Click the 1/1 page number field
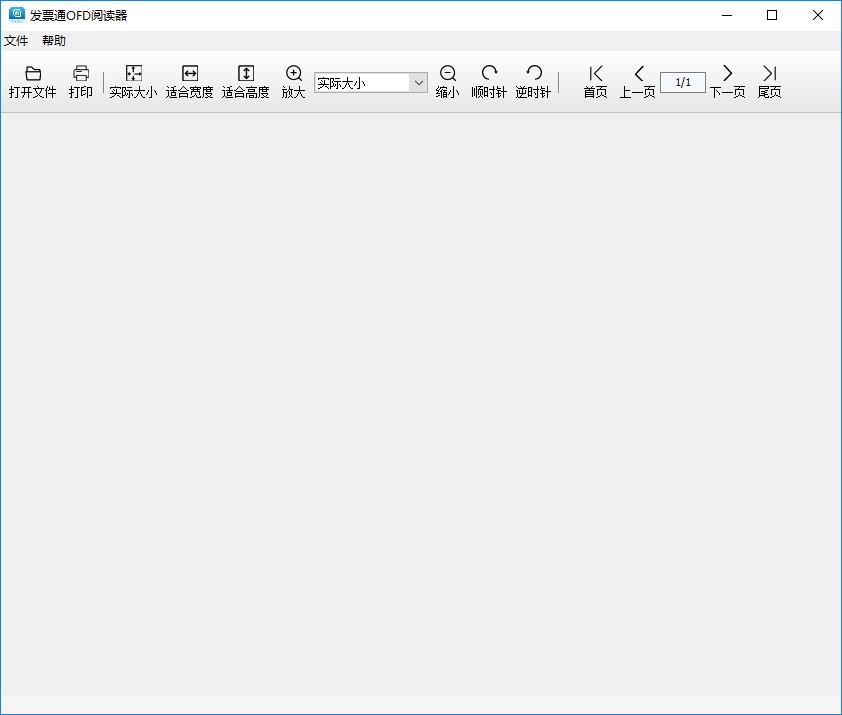 pyautogui.click(x=683, y=82)
